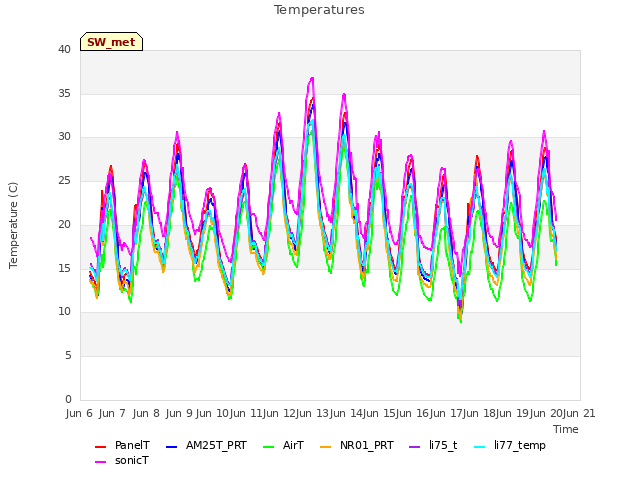Click the 0 y-axis tick label
This screenshot has width=640, height=480.
point(68,399)
